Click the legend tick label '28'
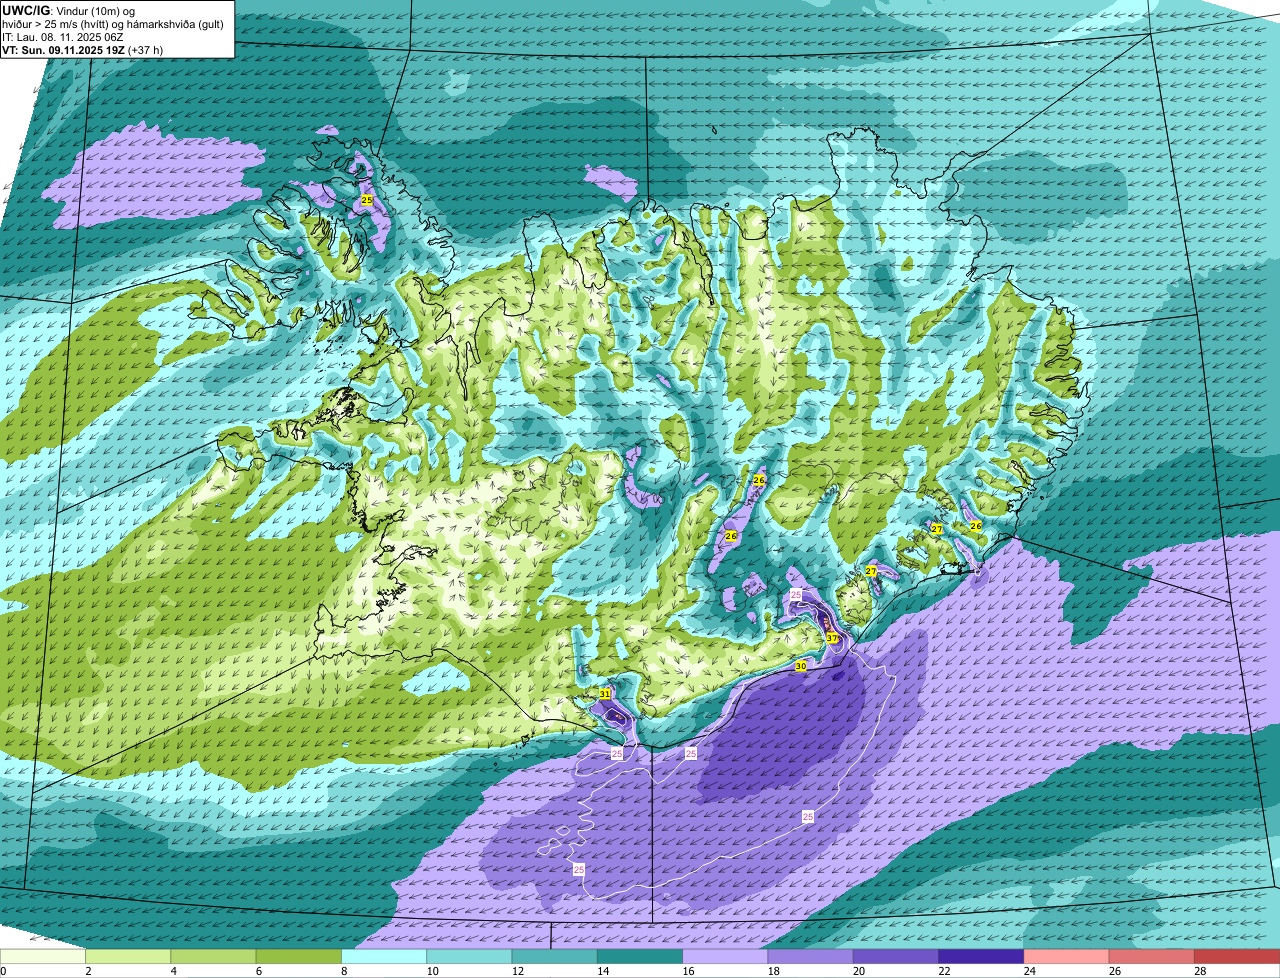The height and width of the screenshot is (978, 1280). [x=1199, y=970]
